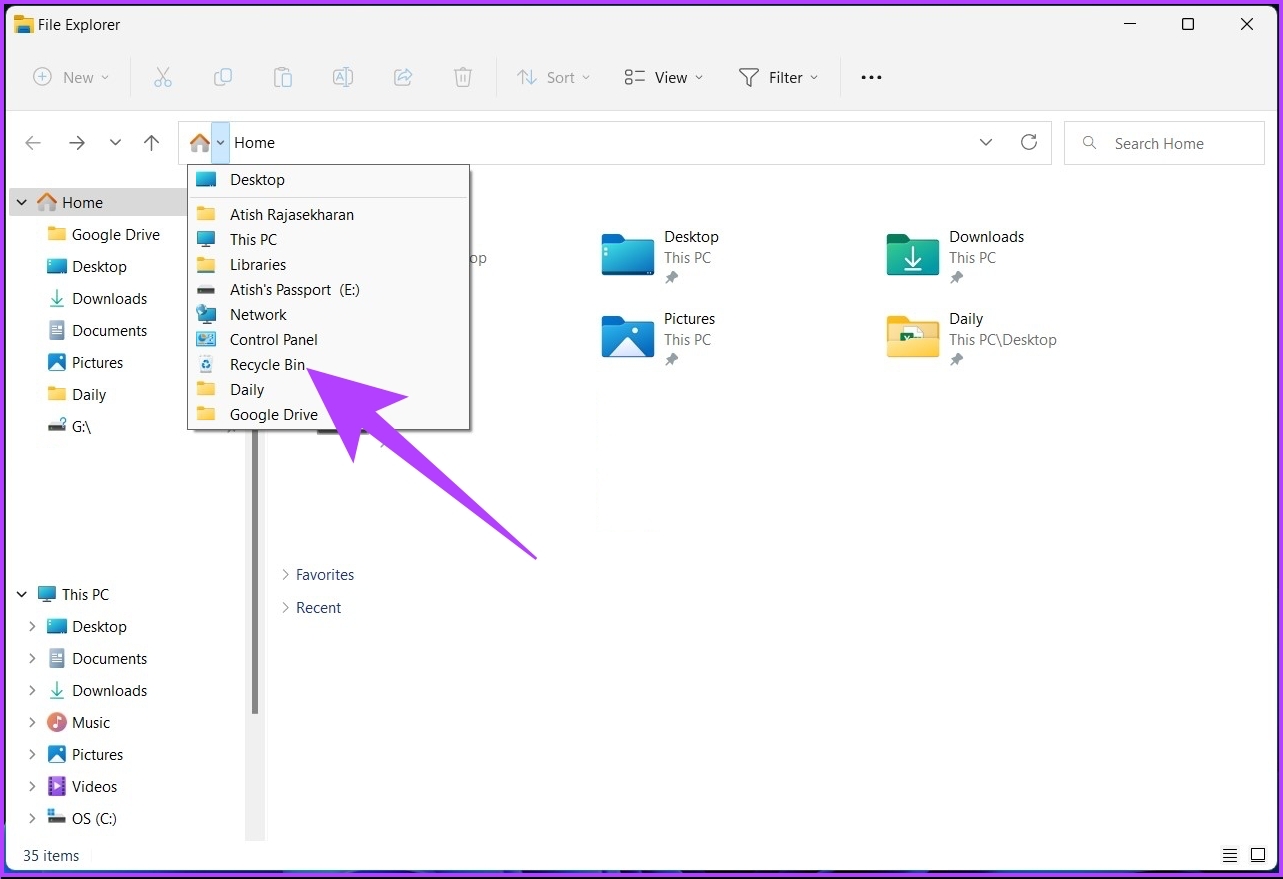
Task: Open the Sort dropdown
Action: click(553, 77)
